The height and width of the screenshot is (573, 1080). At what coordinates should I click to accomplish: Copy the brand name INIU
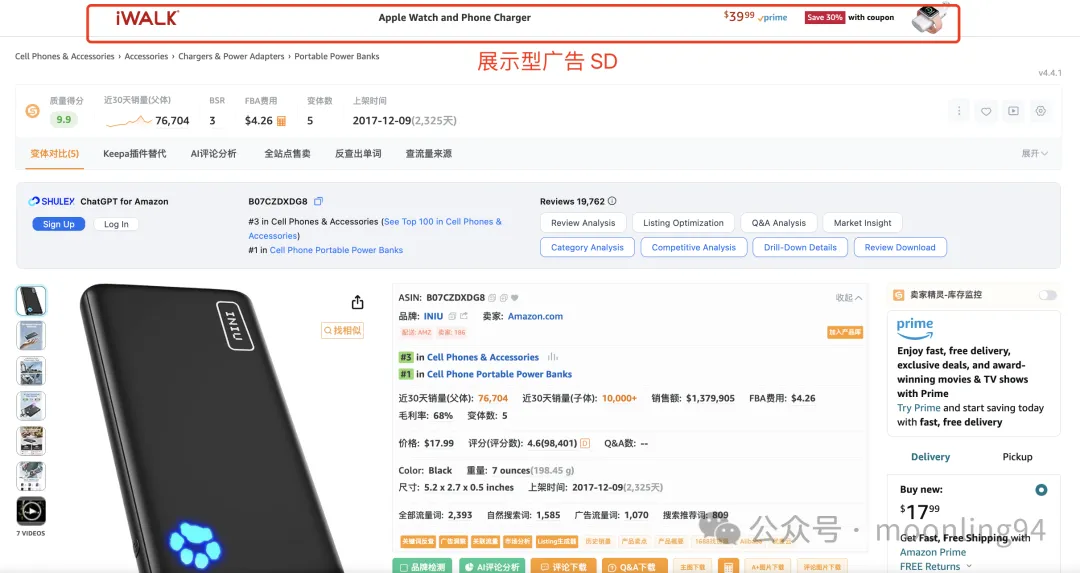(x=452, y=316)
